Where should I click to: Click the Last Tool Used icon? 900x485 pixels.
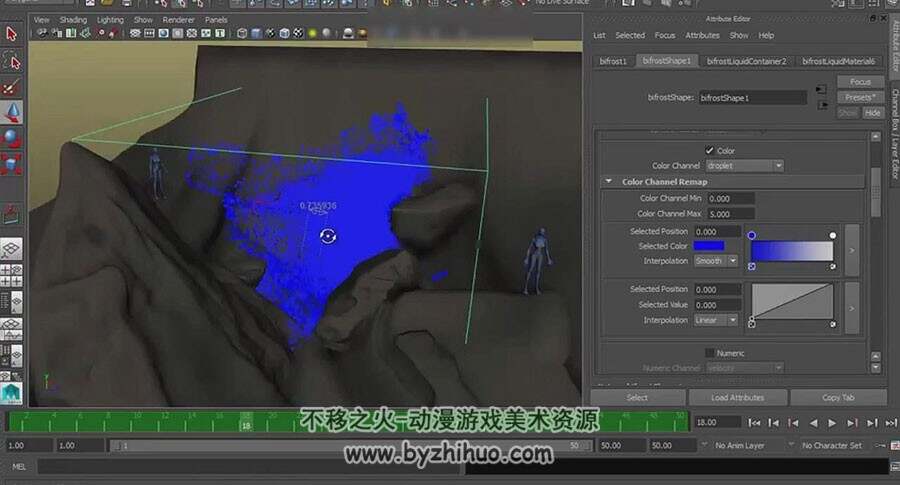(11, 215)
